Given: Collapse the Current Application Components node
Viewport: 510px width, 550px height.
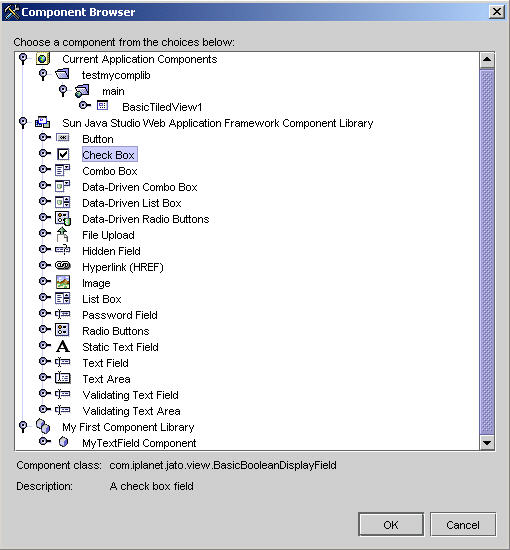Looking at the screenshot, I should pyautogui.click(x=23, y=58).
